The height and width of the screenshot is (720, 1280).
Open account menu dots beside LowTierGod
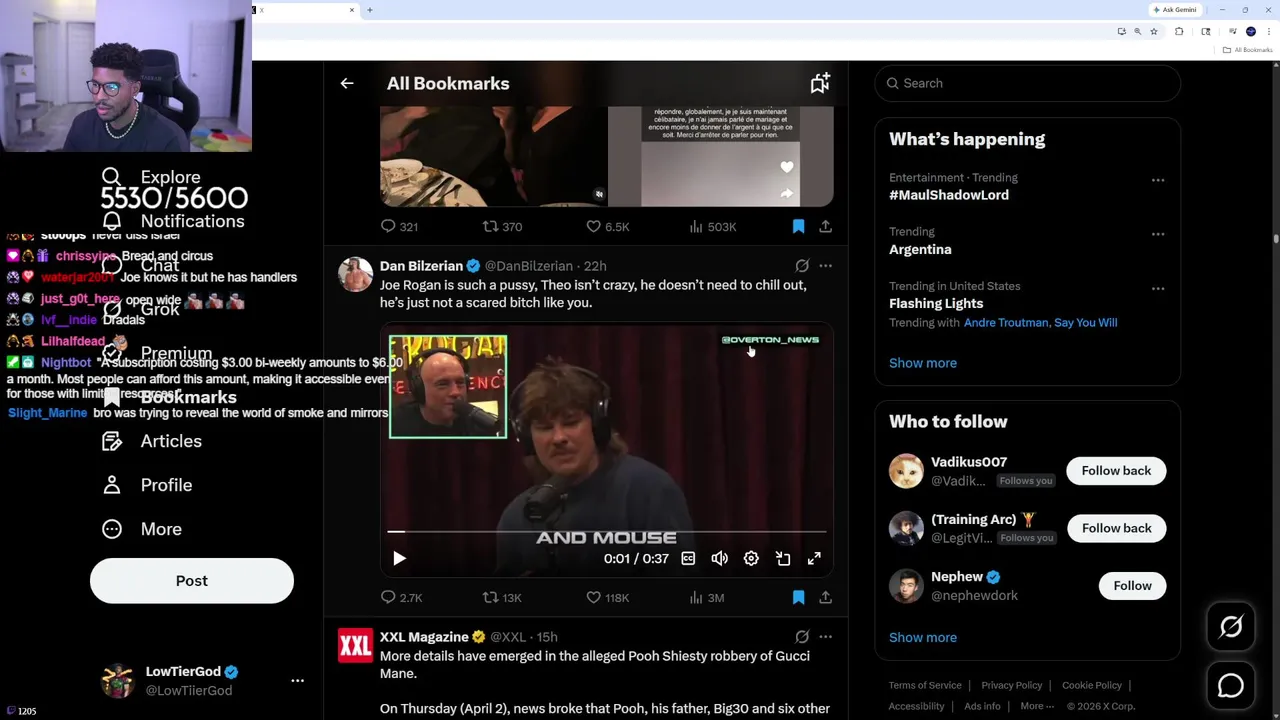coord(297,681)
